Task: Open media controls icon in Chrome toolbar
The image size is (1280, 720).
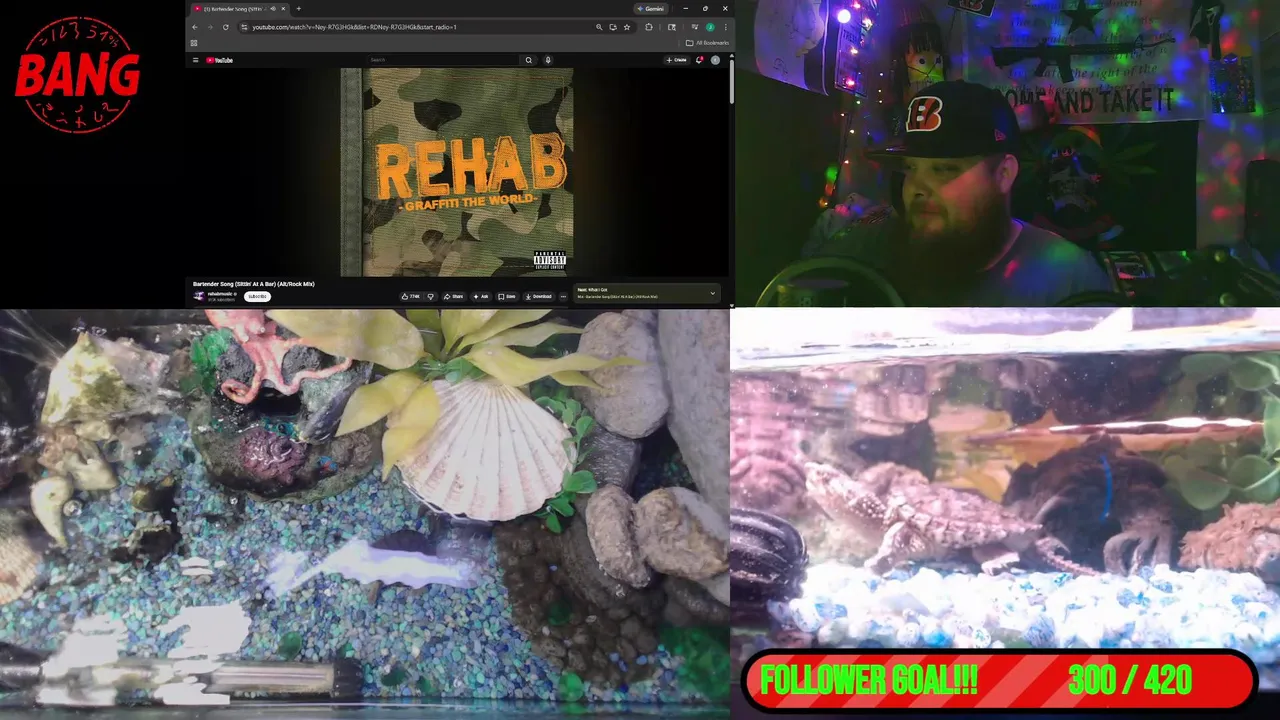Action: click(x=695, y=27)
